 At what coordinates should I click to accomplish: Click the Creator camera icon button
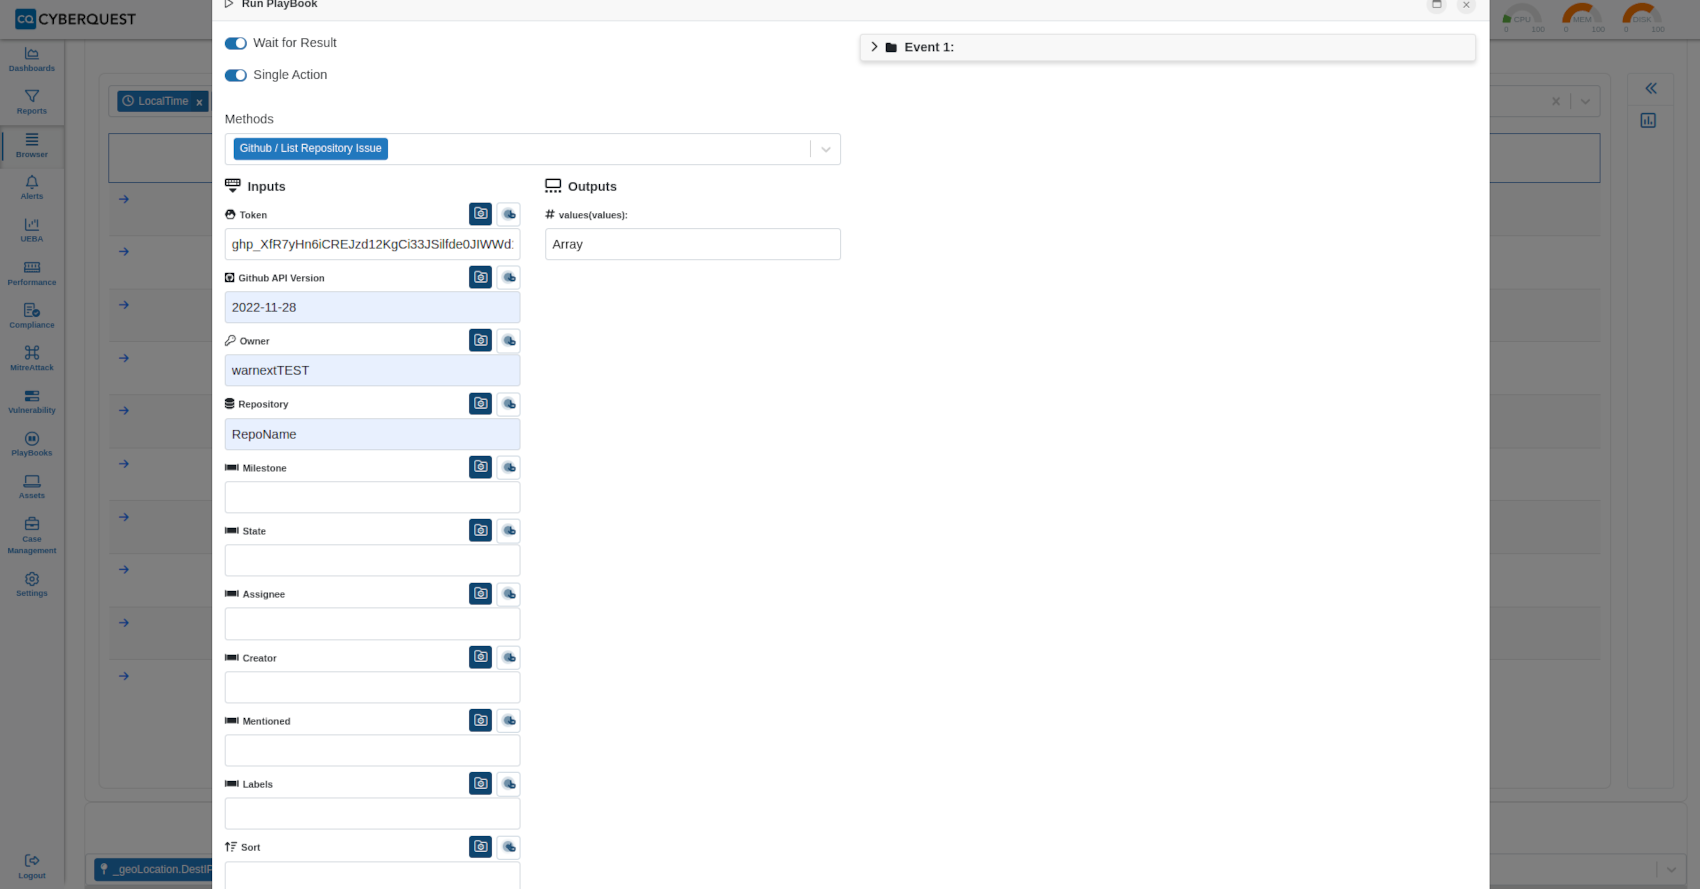coord(481,657)
